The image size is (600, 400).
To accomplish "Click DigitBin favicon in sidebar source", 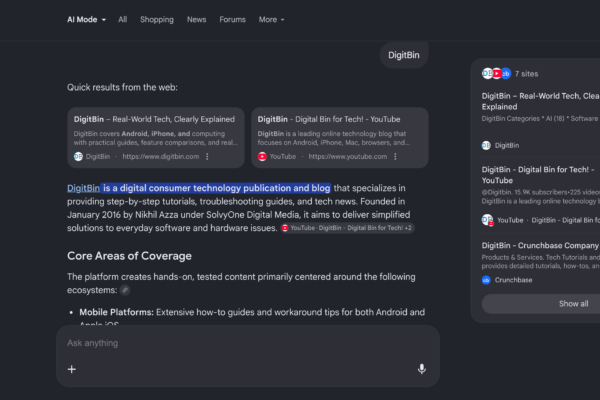I will pyautogui.click(x=486, y=145).
